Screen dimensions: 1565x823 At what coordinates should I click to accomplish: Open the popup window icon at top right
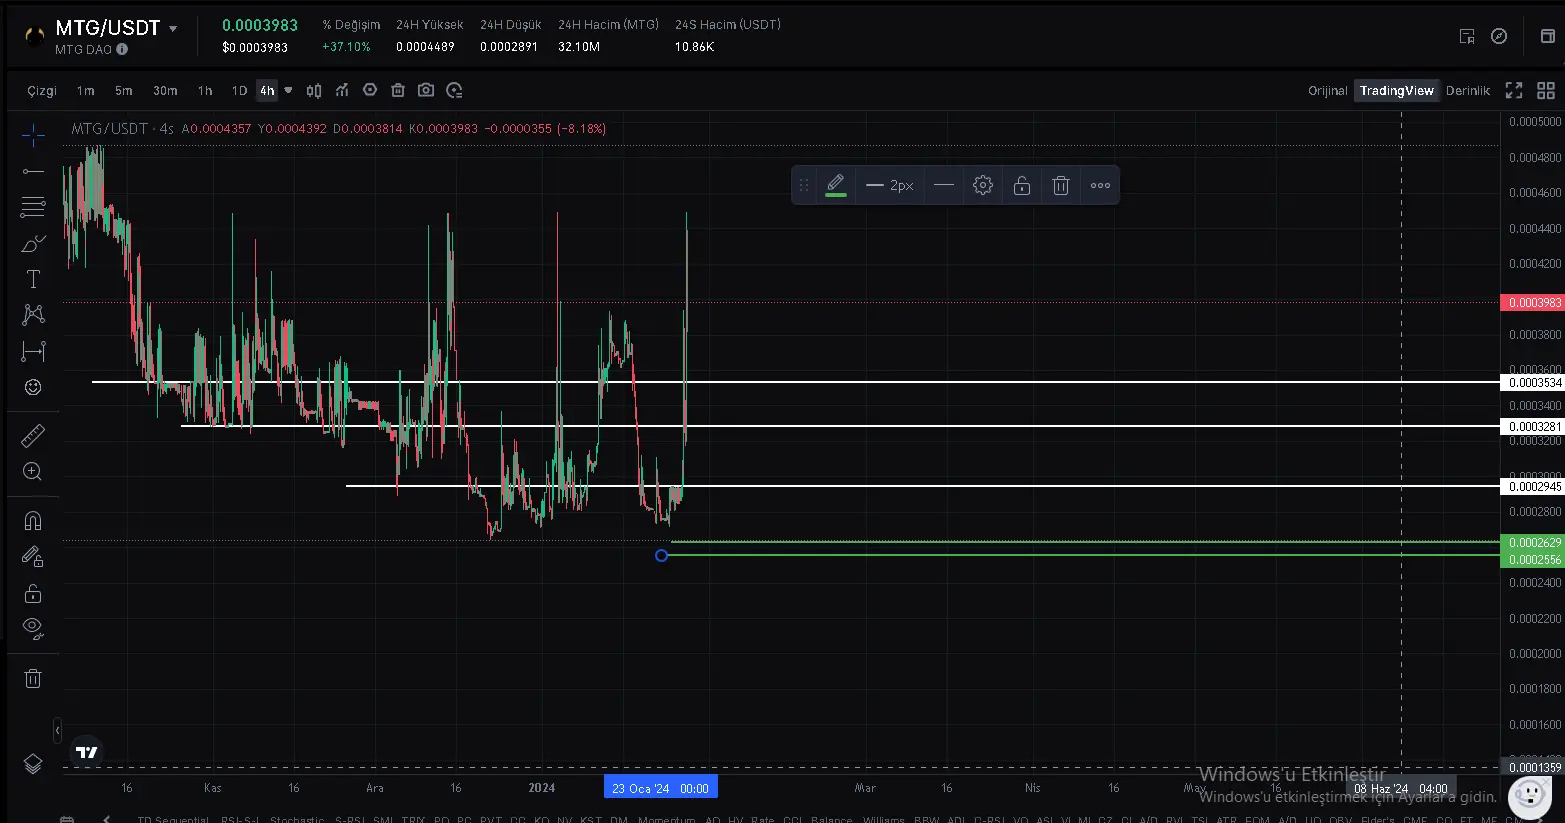pyautogui.click(x=1548, y=36)
